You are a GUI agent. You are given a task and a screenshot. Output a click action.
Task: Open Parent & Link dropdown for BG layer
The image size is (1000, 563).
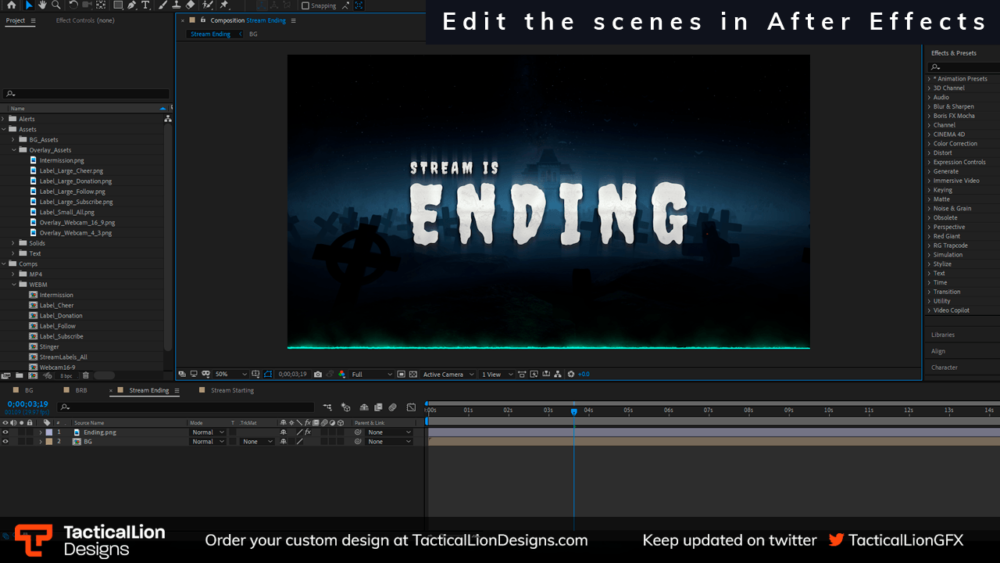point(389,441)
